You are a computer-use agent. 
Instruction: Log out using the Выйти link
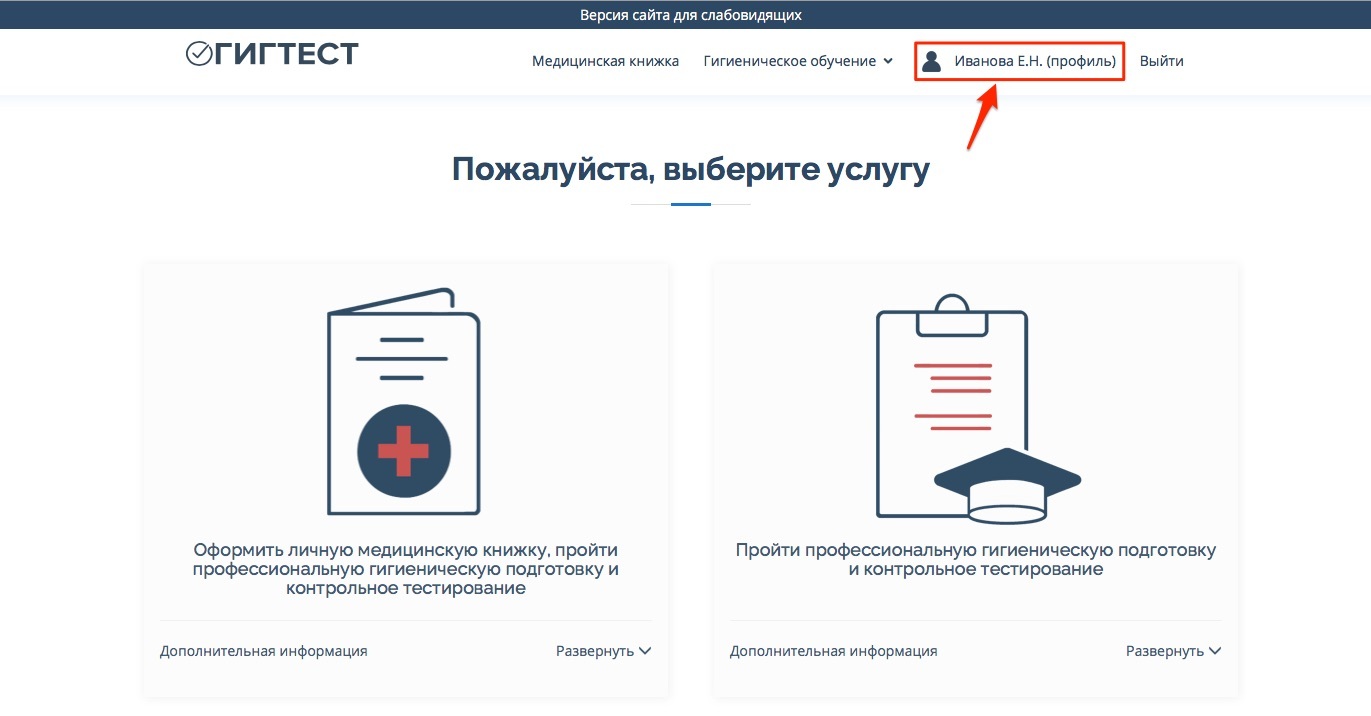(1161, 61)
